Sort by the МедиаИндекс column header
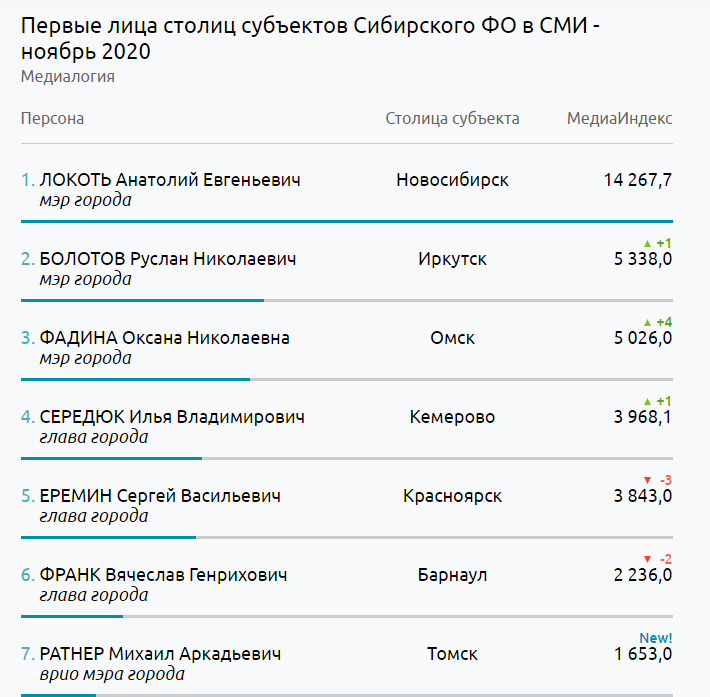Image resolution: width=710 pixels, height=697 pixels. [x=619, y=119]
